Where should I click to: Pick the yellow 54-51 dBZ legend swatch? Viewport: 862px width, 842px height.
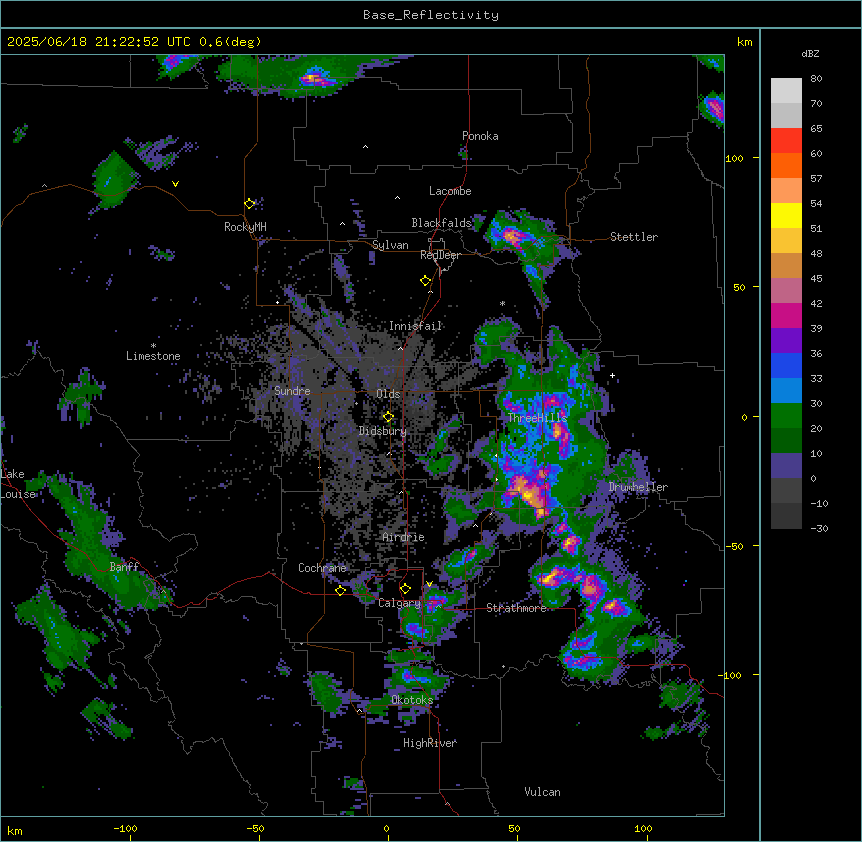click(786, 215)
